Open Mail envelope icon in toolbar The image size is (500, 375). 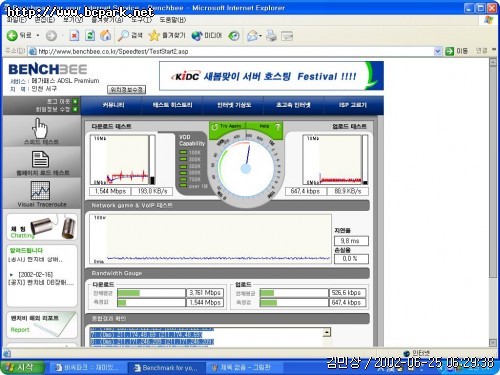[x=253, y=36]
